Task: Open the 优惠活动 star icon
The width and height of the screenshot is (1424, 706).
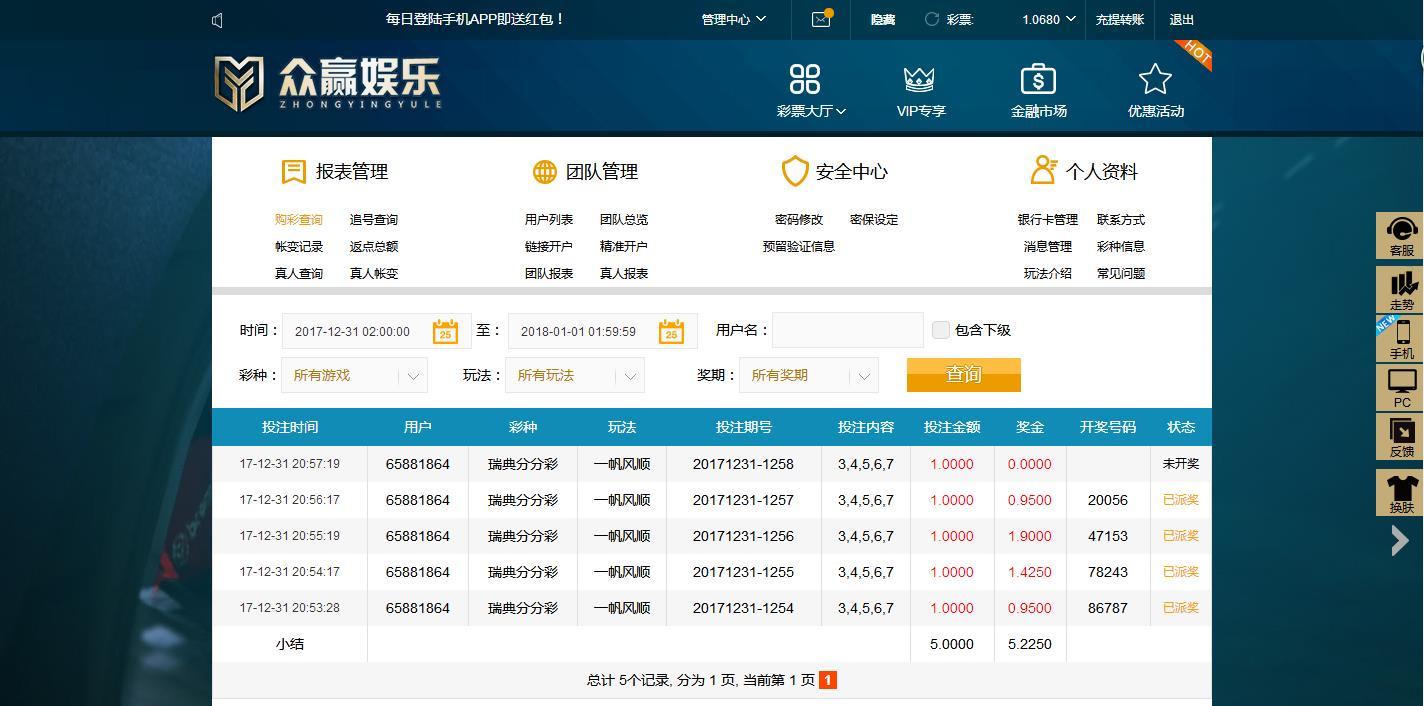Action: tap(1155, 79)
